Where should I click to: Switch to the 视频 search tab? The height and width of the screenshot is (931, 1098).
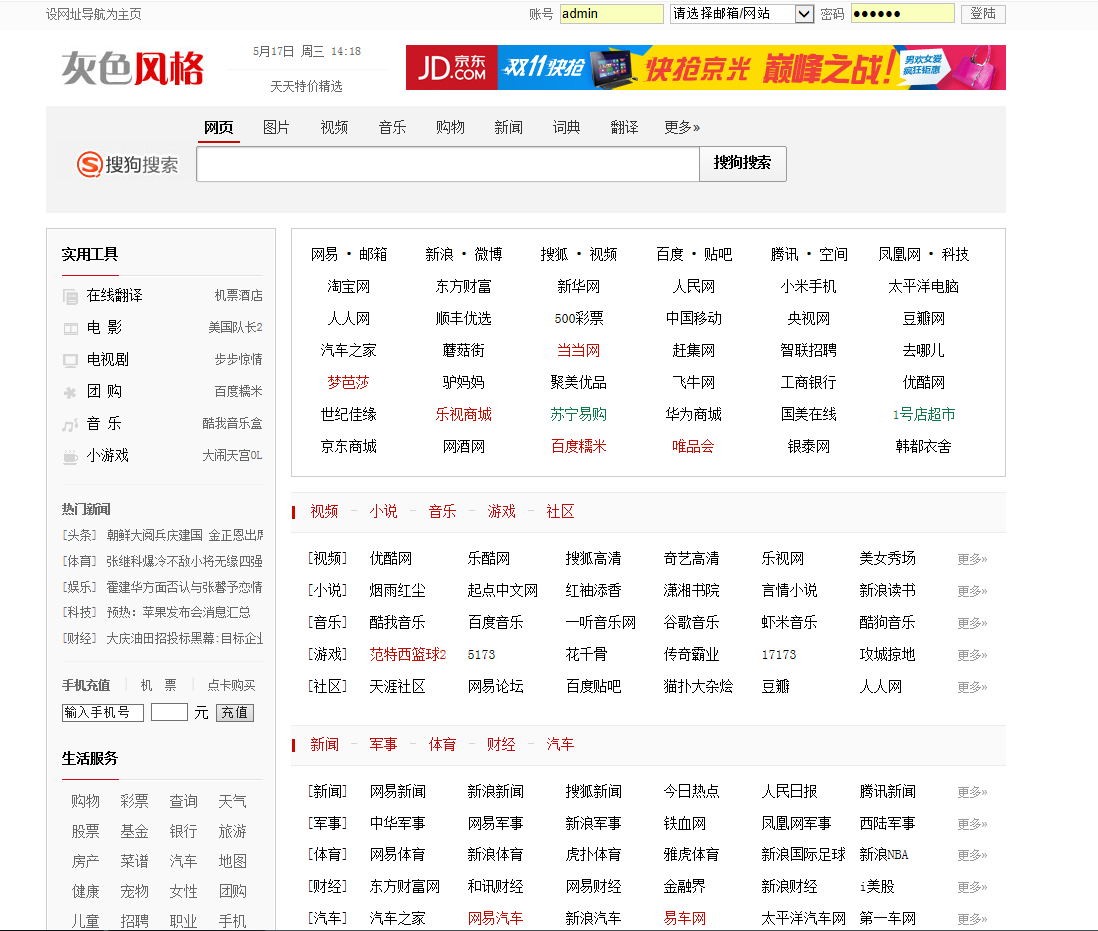coord(334,127)
